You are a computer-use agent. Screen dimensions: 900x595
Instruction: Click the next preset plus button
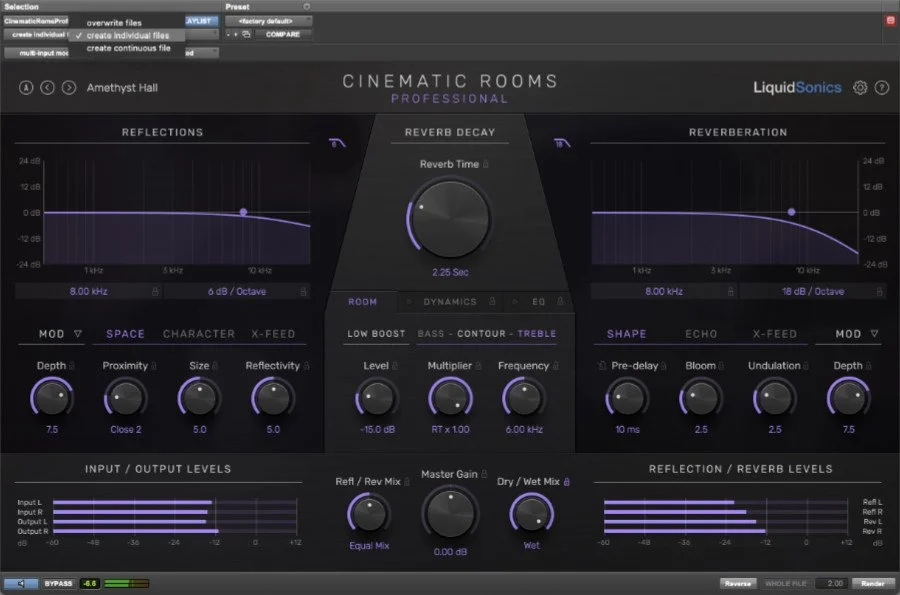(236, 34)
